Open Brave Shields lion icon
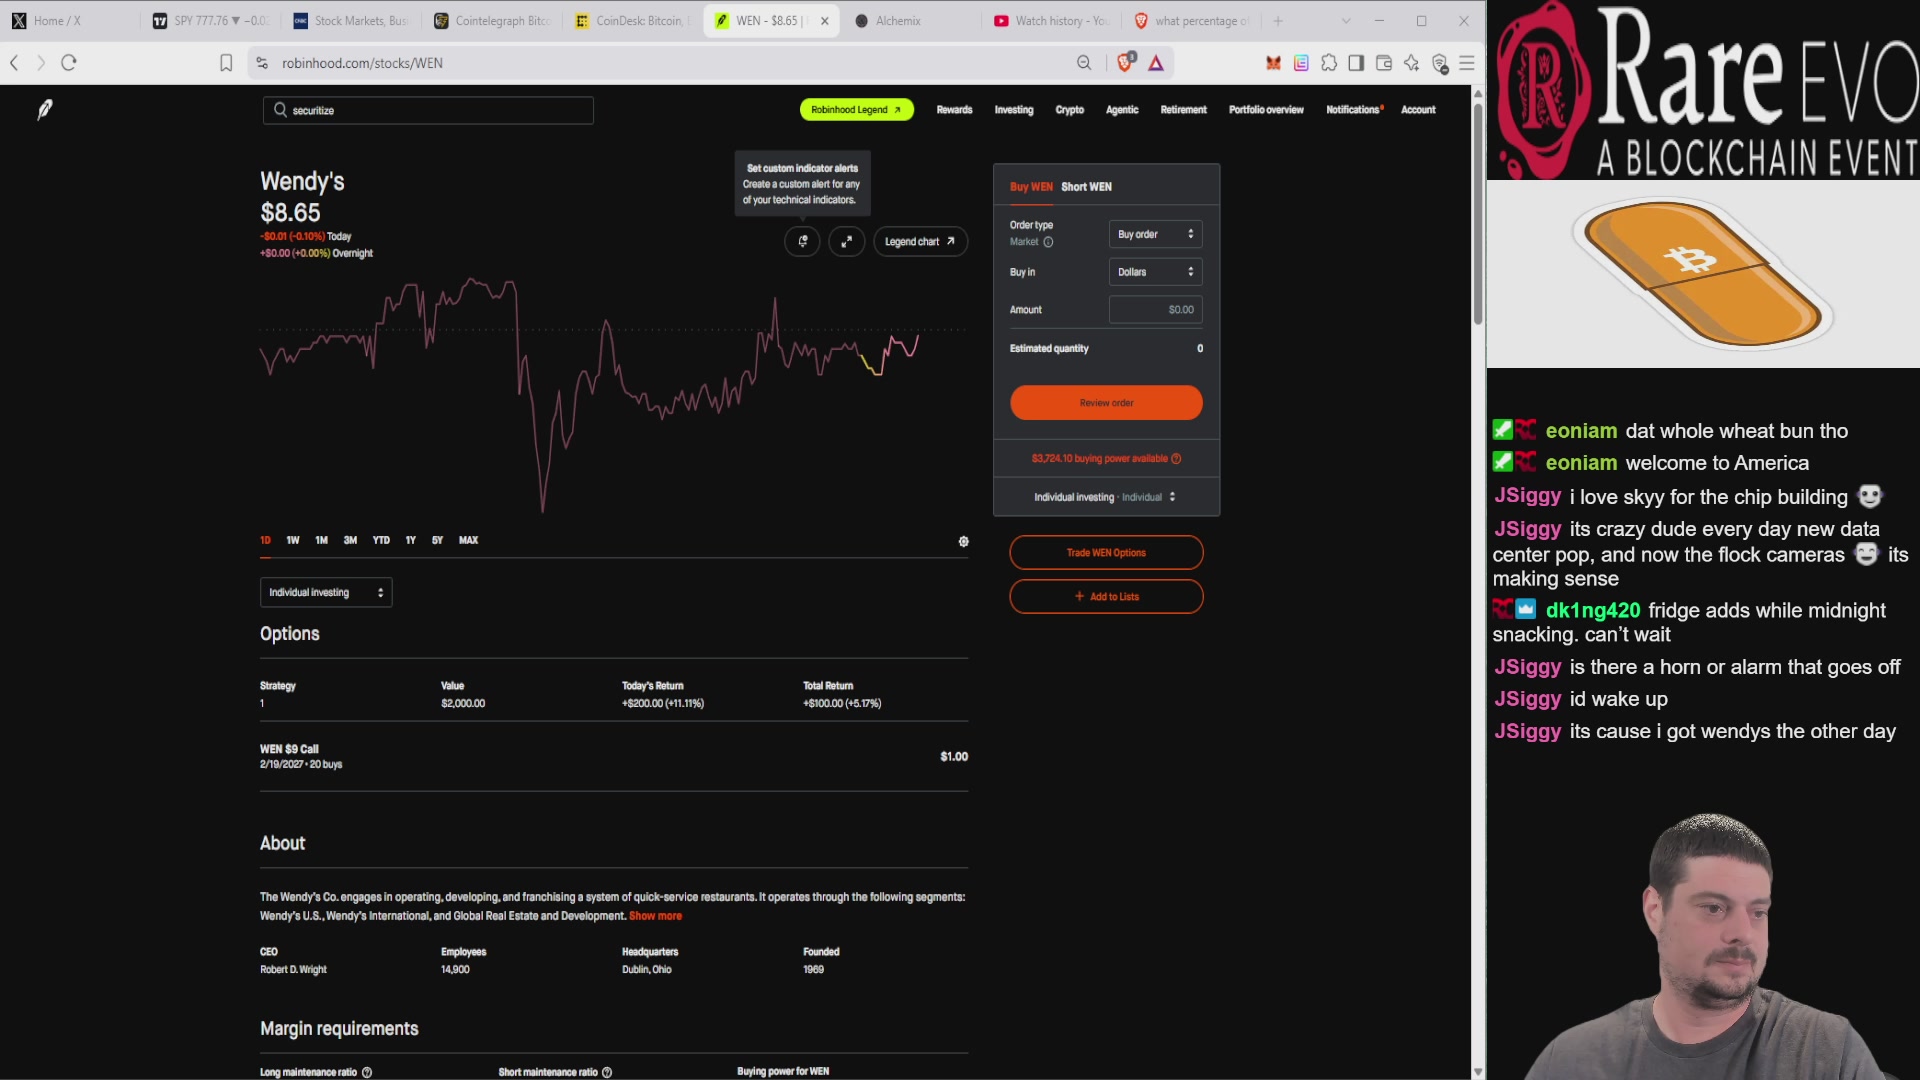 pyautogui.click(x=1126, y=62)
